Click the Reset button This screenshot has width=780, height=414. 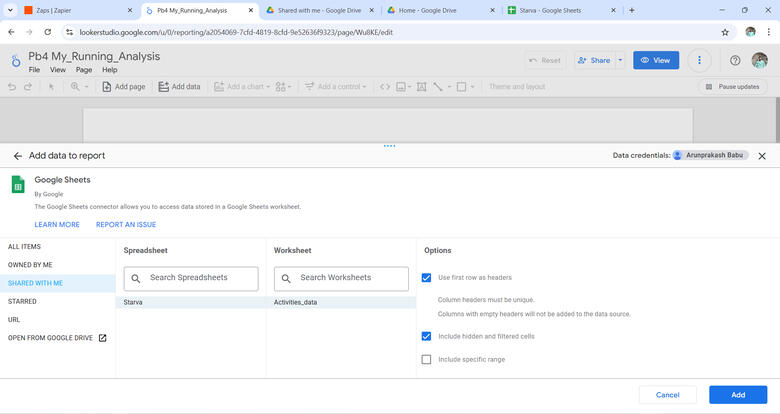click(x=545, y=60)
